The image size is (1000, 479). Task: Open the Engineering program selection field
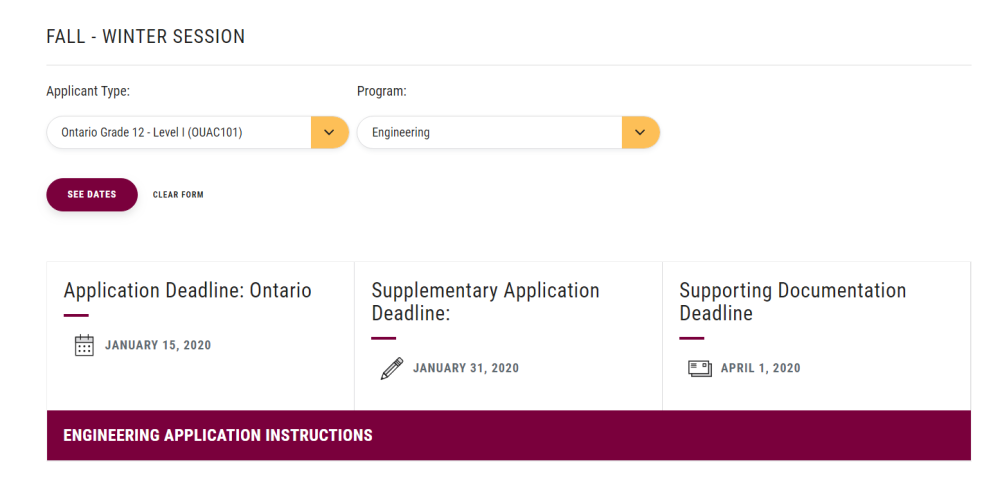click(490, 133)
